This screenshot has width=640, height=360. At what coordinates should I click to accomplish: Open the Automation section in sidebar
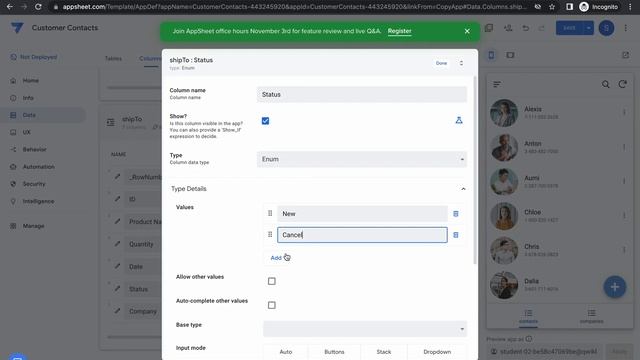point(38,167)
